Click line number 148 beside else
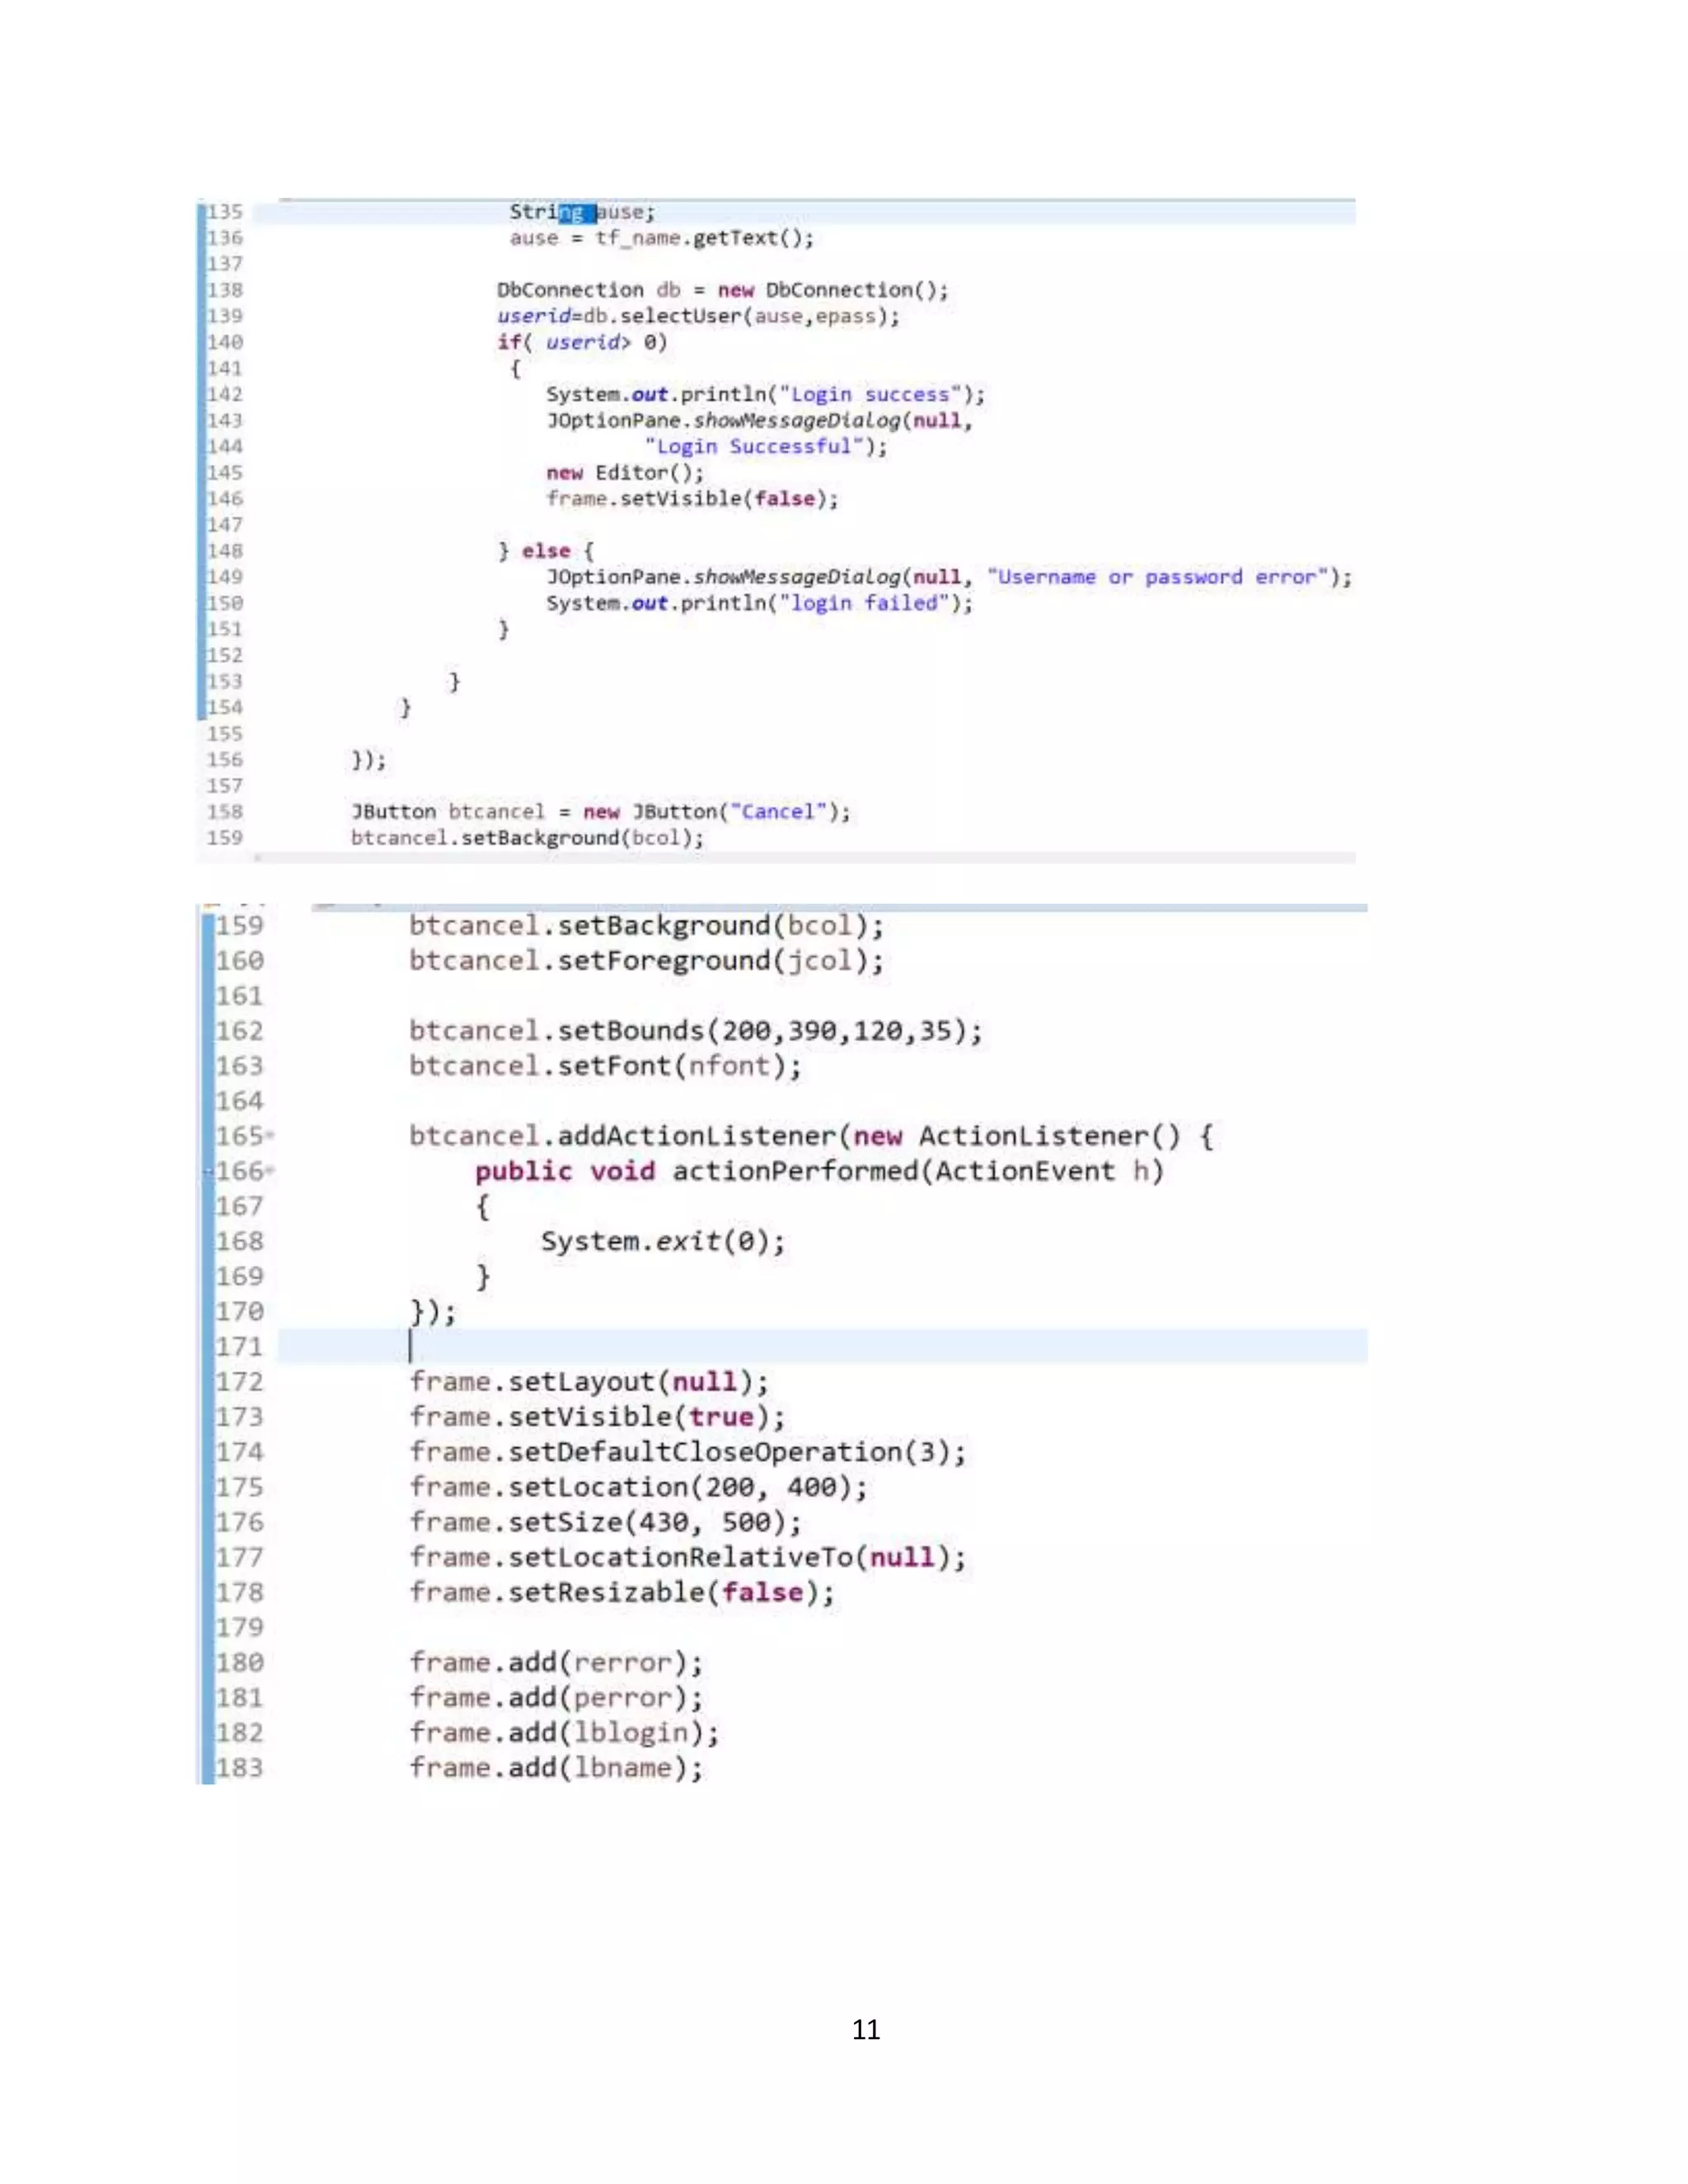Screen dimensions: 1688x2184 (226, 551)
